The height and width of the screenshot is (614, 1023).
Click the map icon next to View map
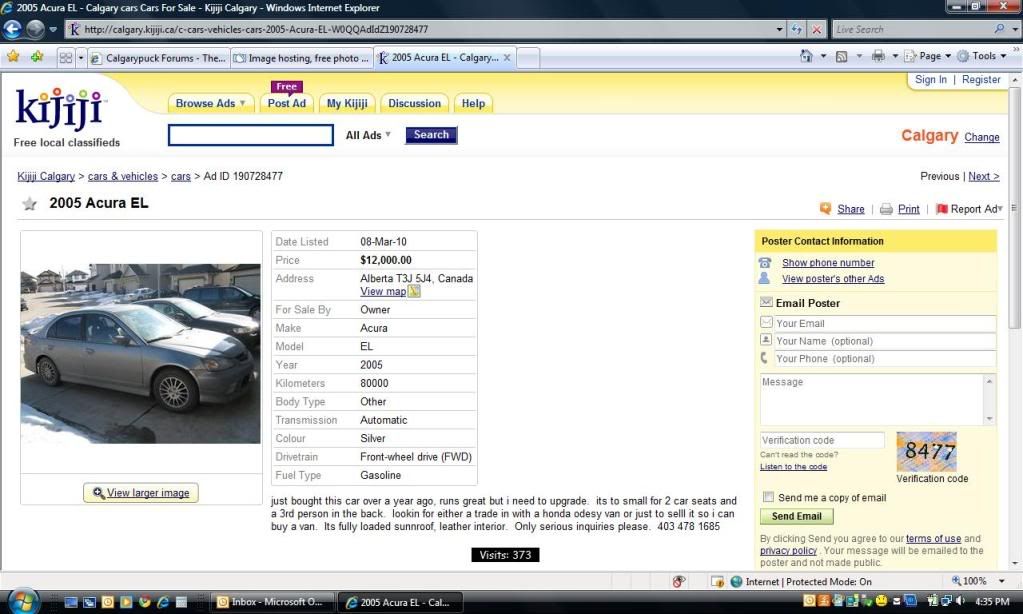pos(414,292)
